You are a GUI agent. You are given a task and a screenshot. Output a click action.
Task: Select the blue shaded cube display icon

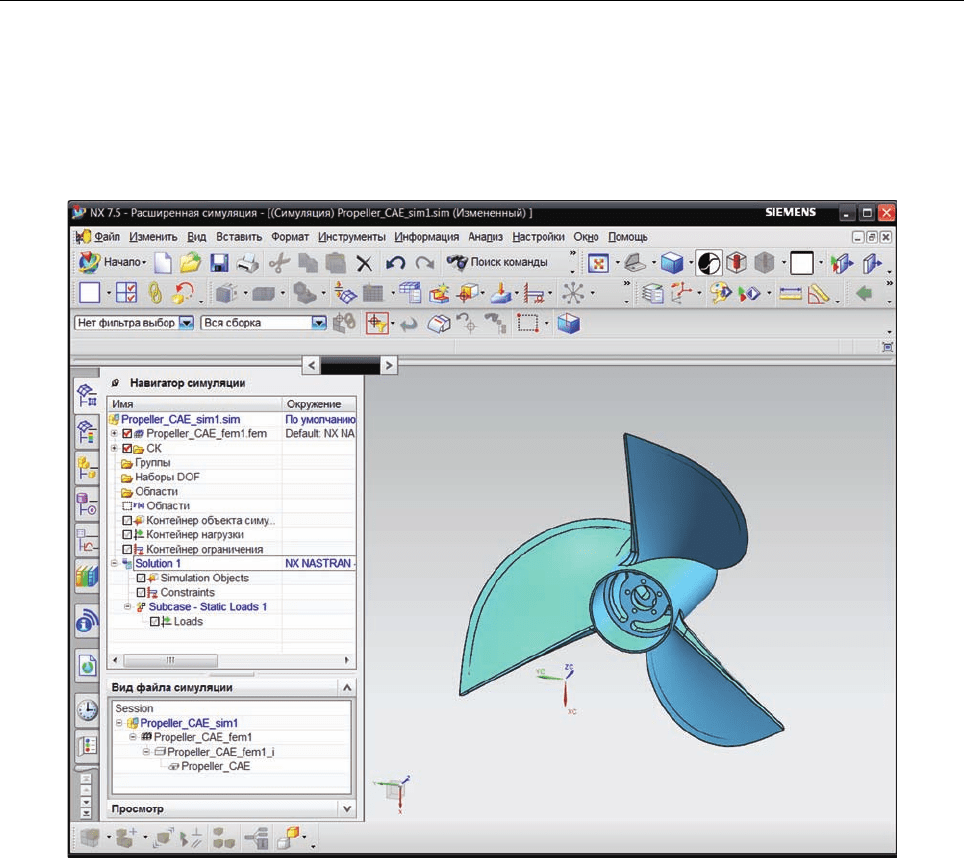click(x=672, y=263)
